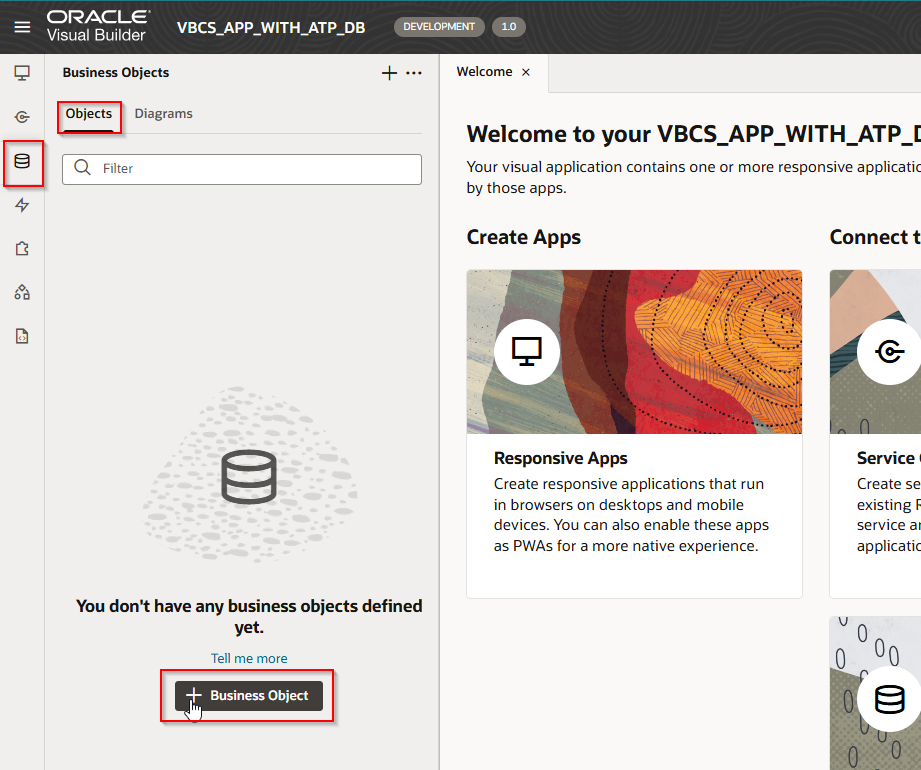Open the hamburger navigation menu
The width and height of the screenshot is (921, 770).
(x=22, y=27)
